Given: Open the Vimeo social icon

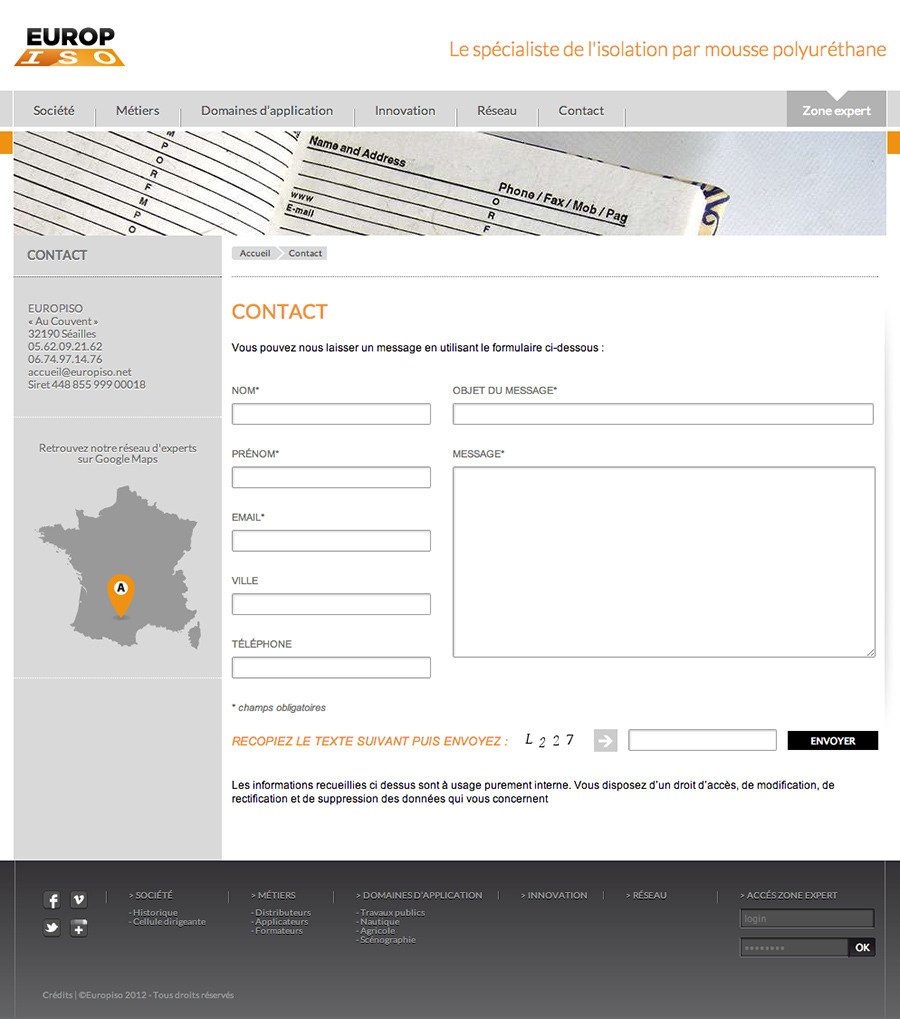Looking at the screenshot, I should point(79,900).
